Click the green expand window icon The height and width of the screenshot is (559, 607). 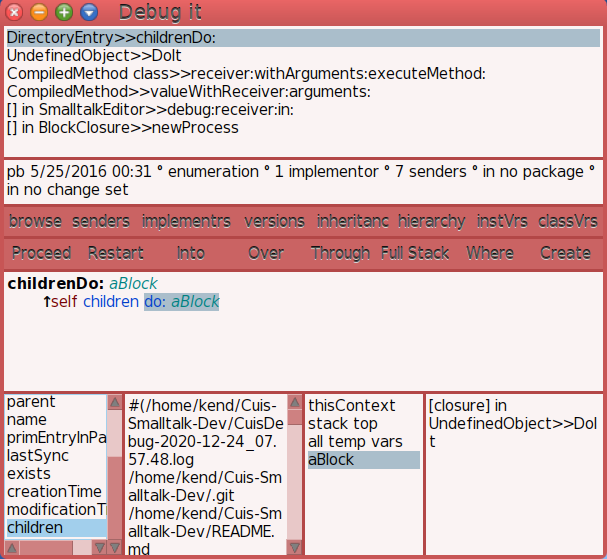coord(64,12)
